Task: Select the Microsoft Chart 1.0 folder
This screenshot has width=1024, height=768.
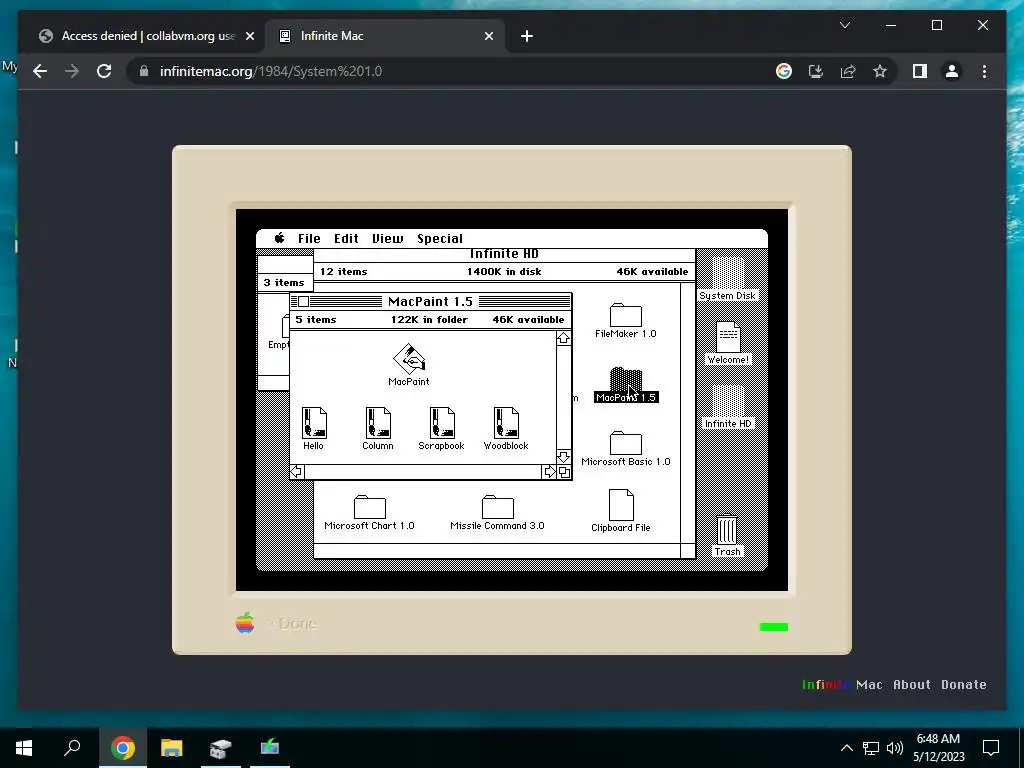Action: (x=370, y=507)
